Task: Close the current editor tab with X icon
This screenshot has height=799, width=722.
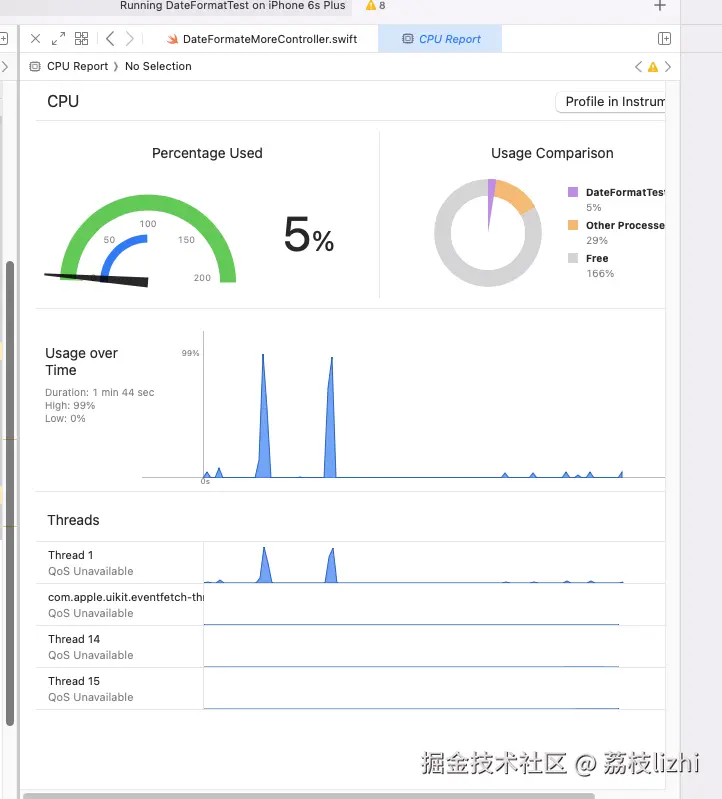Action: pos(35,39)
